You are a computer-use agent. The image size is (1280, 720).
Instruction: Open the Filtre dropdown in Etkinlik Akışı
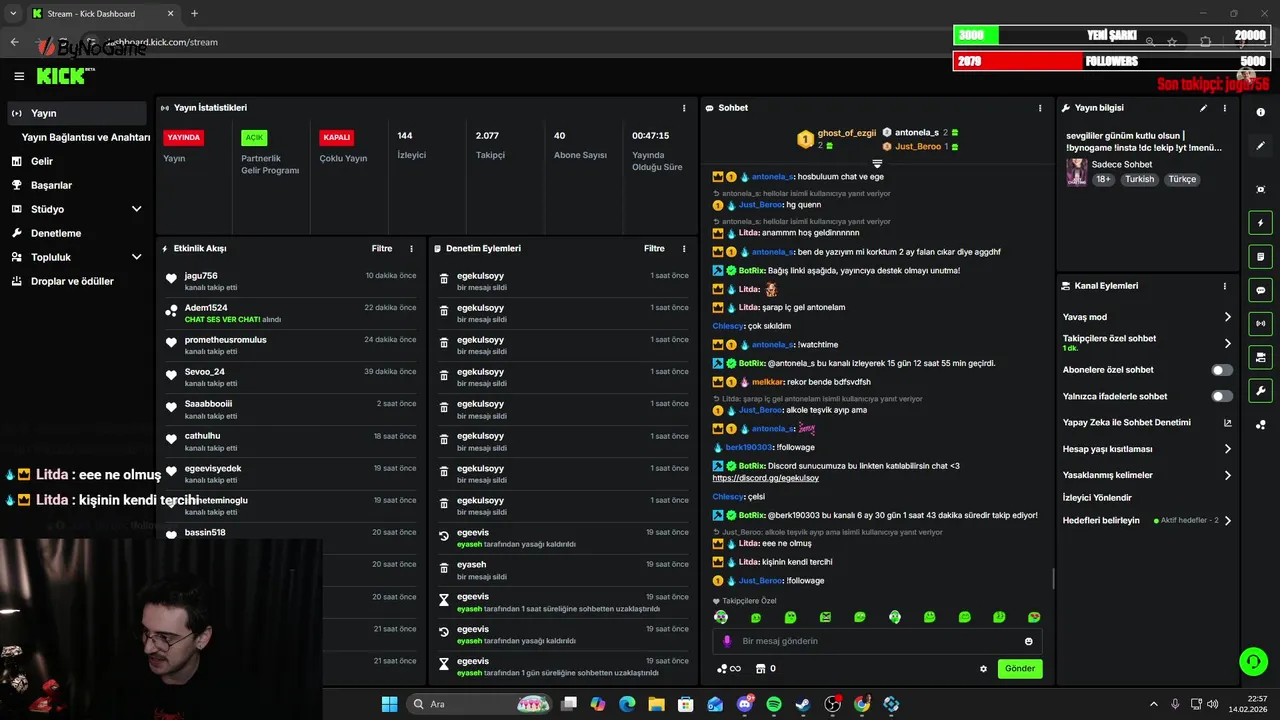pyautogui.click(x=382, y=248)
